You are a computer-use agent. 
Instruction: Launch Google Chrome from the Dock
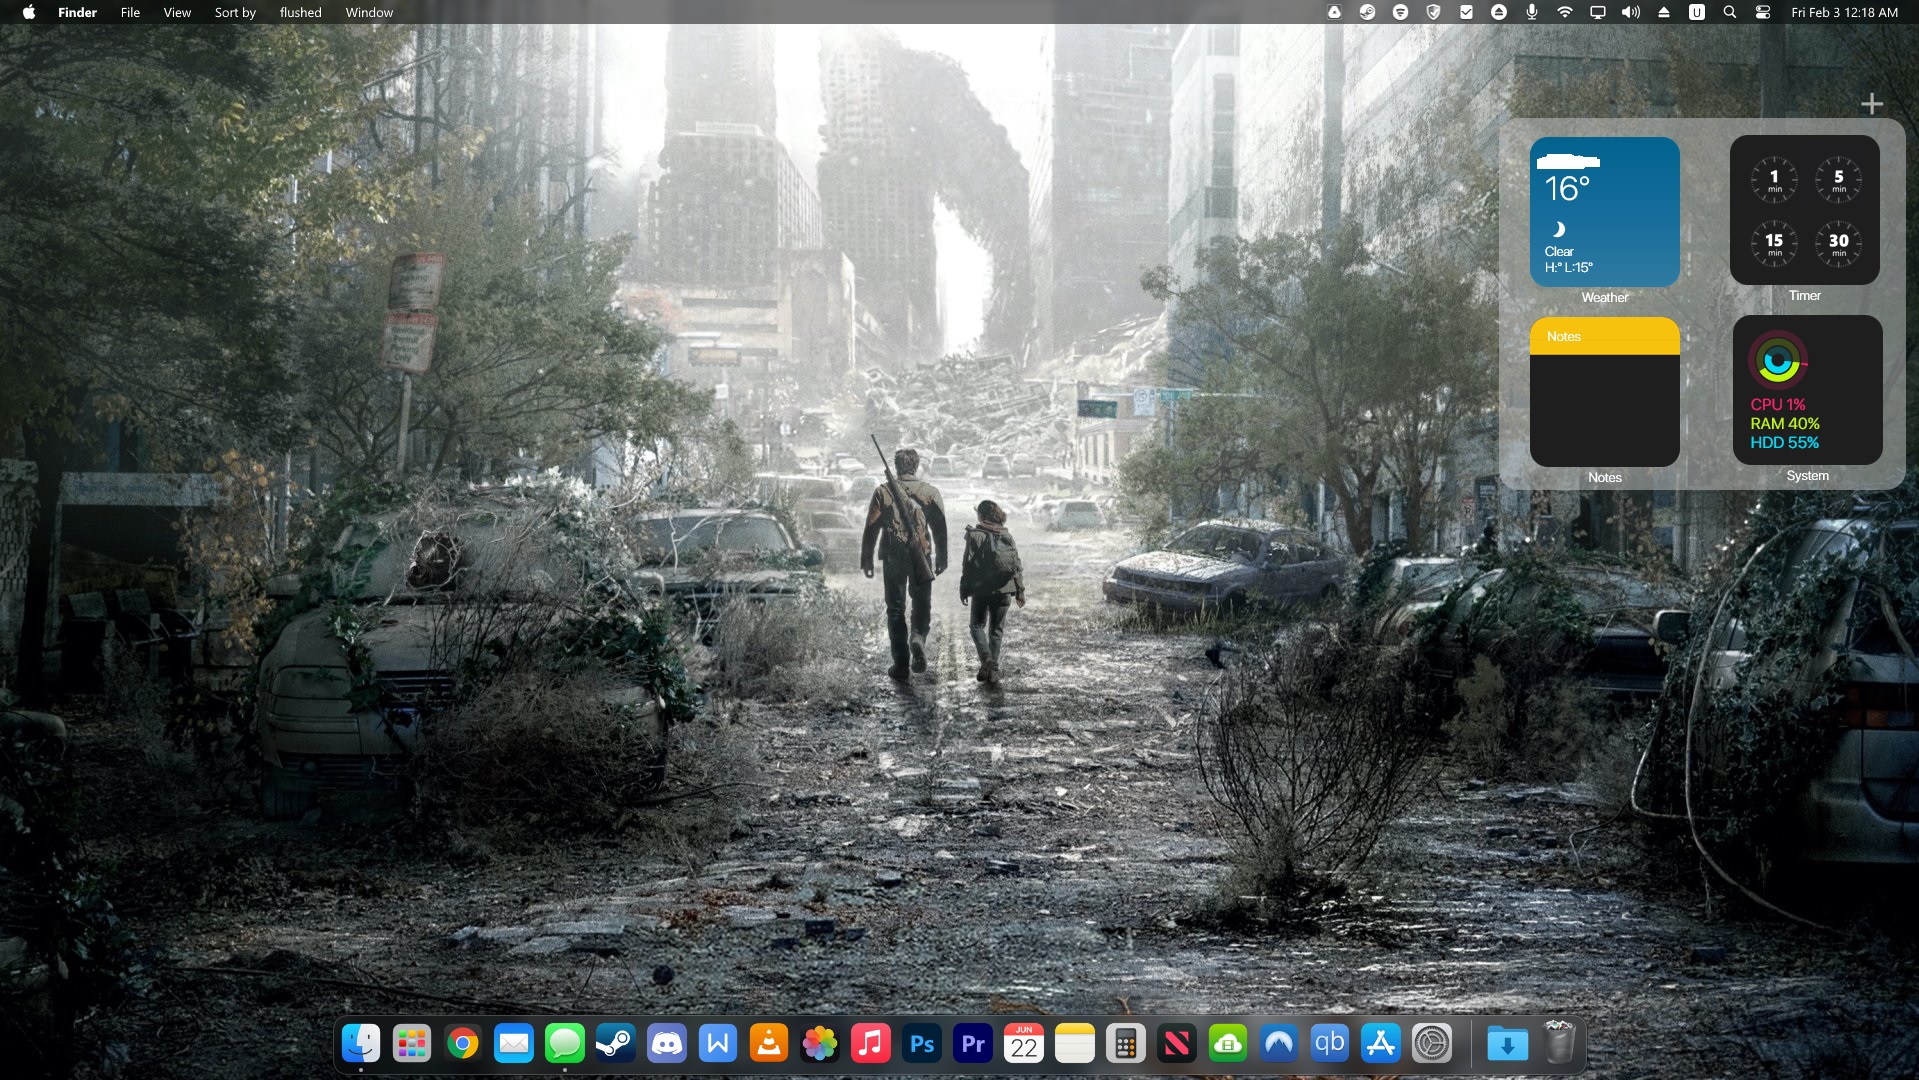[x=463, y=1044]
